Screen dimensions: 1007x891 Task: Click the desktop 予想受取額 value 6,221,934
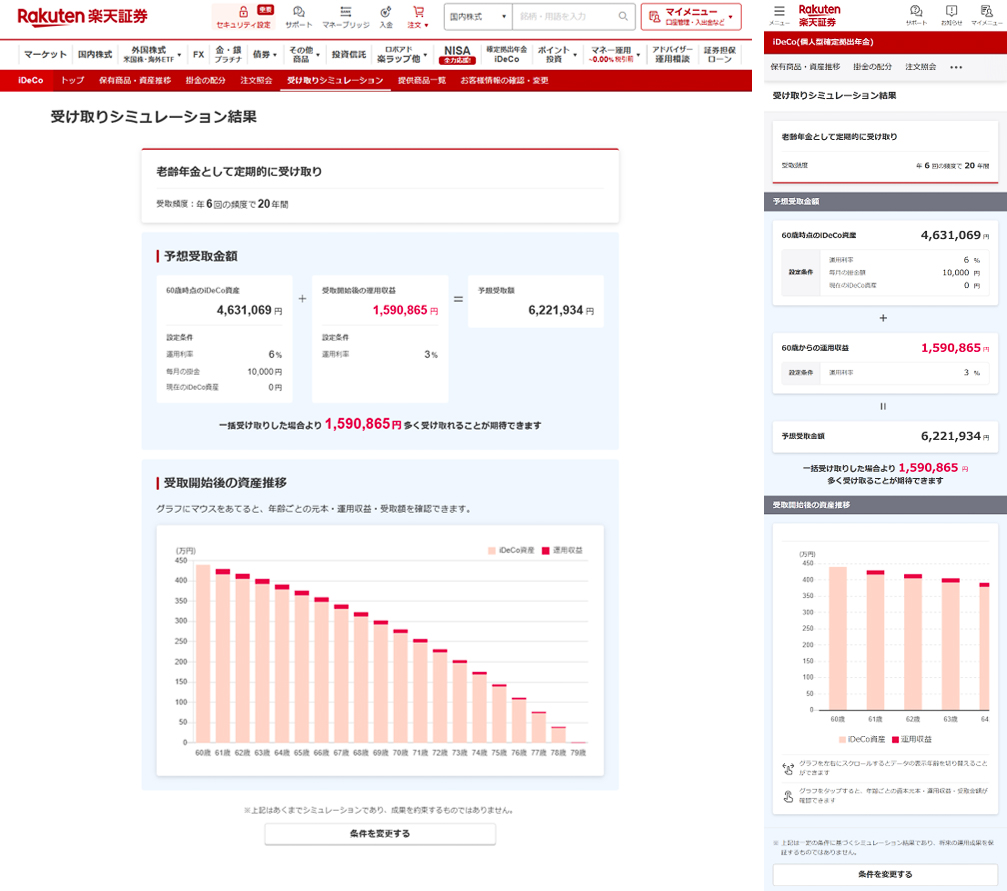tap(556, 310)
